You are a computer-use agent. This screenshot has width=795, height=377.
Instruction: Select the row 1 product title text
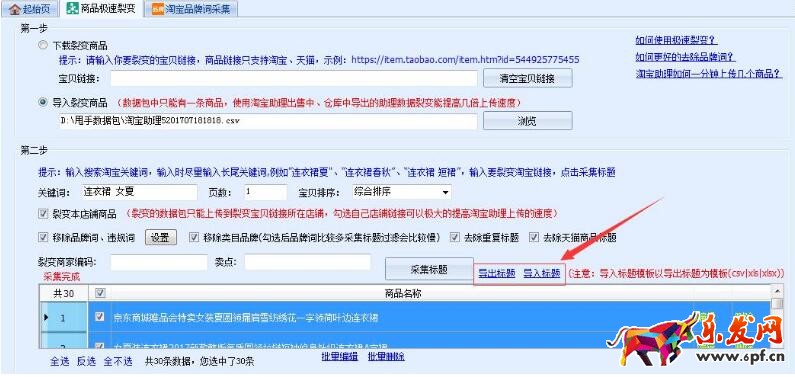pos(245,318)
